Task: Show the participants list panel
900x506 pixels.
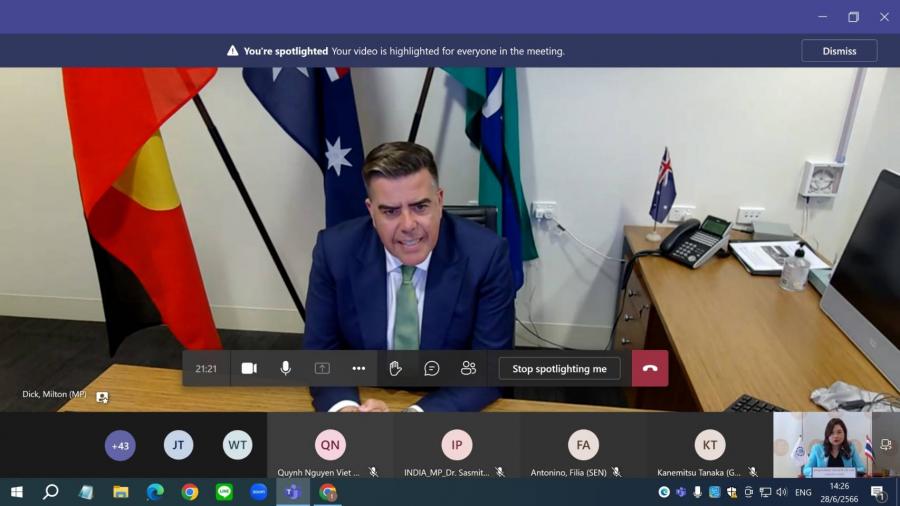Action: [468, 368]
